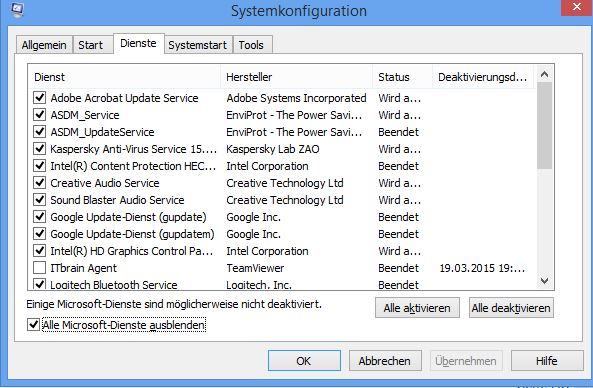Sort by the Dienst column header
This screenshot has width=593, height=388.
click(124, 77)
